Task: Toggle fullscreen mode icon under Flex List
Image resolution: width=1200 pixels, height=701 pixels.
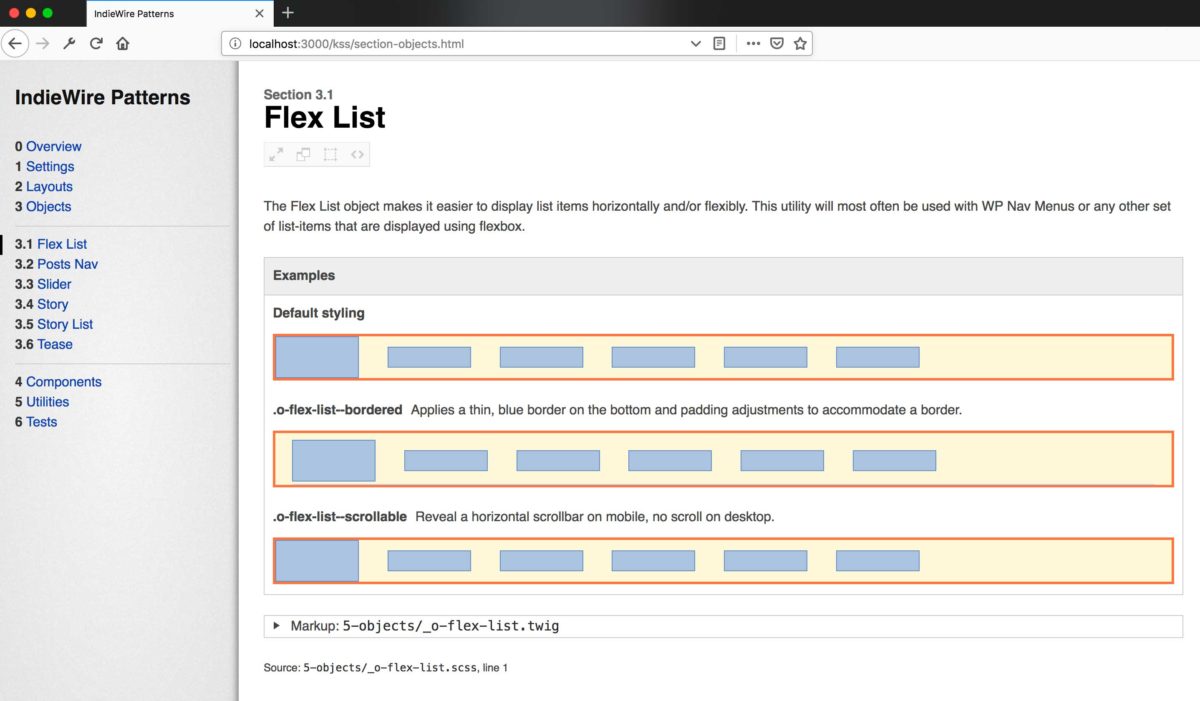Action: (276, 154)
